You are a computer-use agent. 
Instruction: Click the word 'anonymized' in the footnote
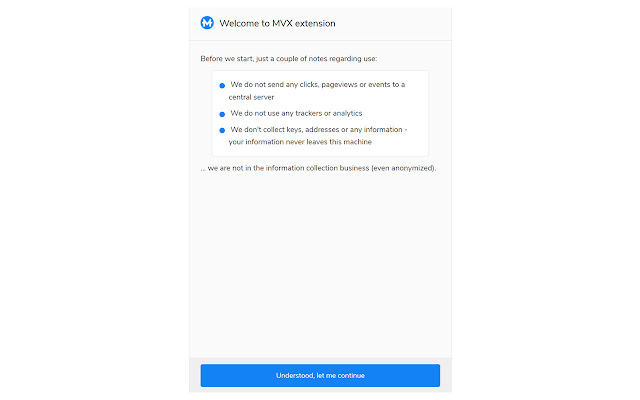point(412,168)
